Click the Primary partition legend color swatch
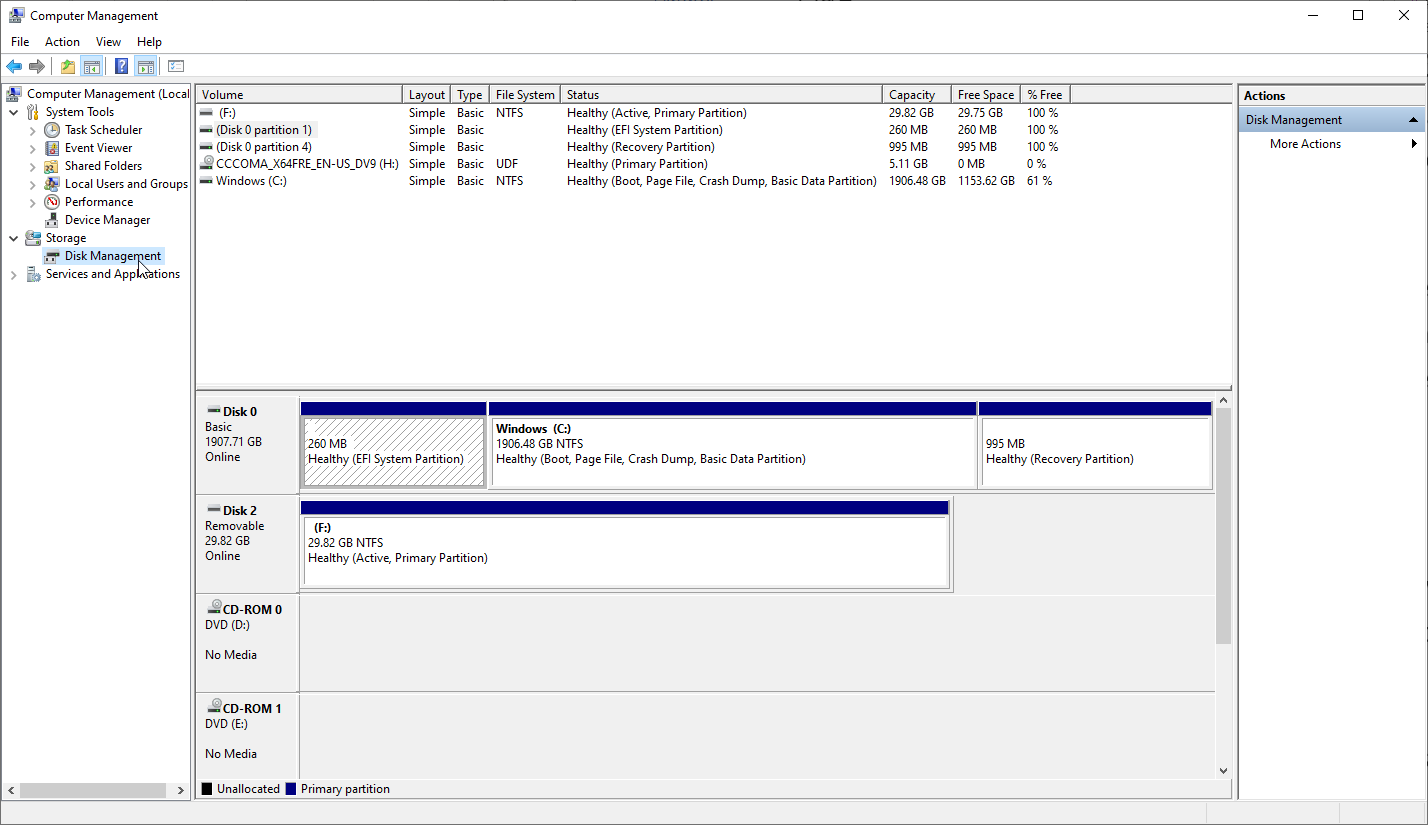The height and width of the screenshot is (825, 1428). point(291,789)
